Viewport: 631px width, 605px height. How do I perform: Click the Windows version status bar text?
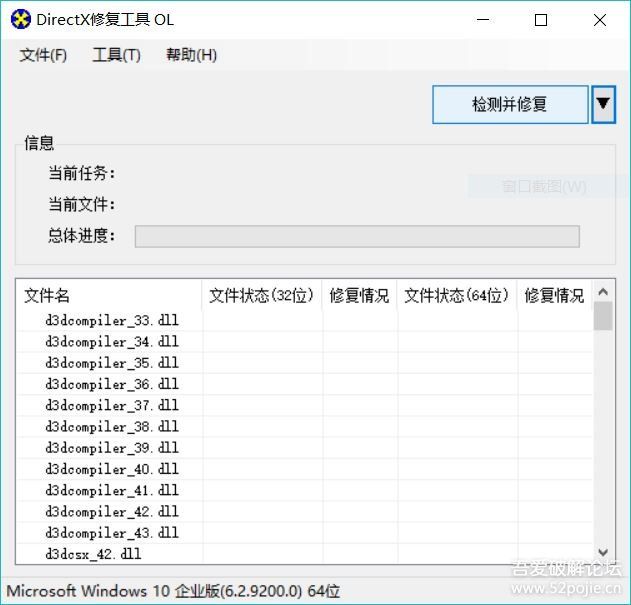pos(173,591)
